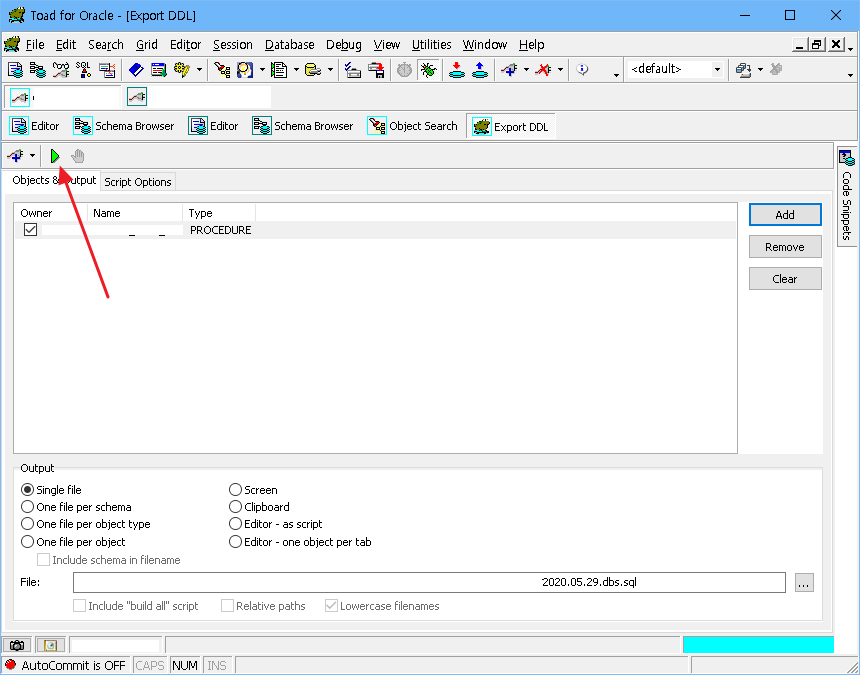The image size is (860, 675).
Task: Open a new Editor from main toolbar
Action: coord(15,70)
